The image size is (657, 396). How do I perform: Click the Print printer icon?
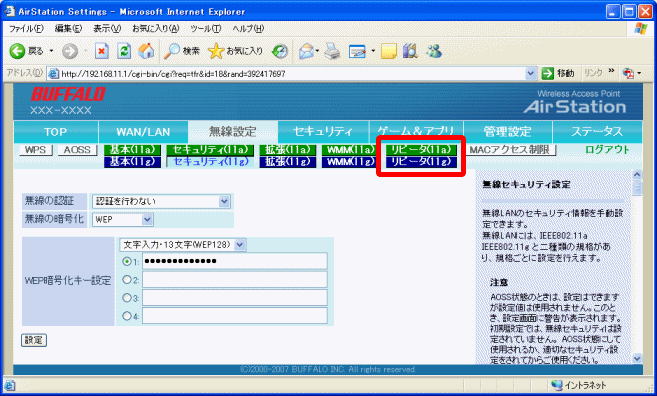[x=333, y=52]
